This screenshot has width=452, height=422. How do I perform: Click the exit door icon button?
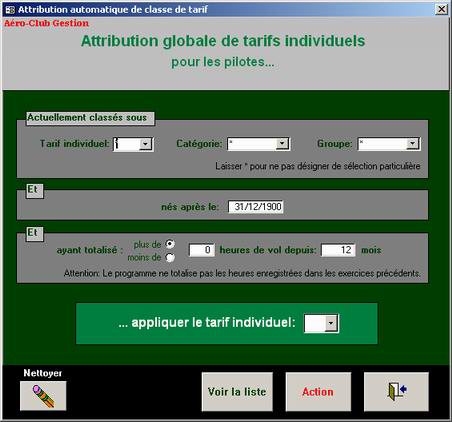pos(396,392)
